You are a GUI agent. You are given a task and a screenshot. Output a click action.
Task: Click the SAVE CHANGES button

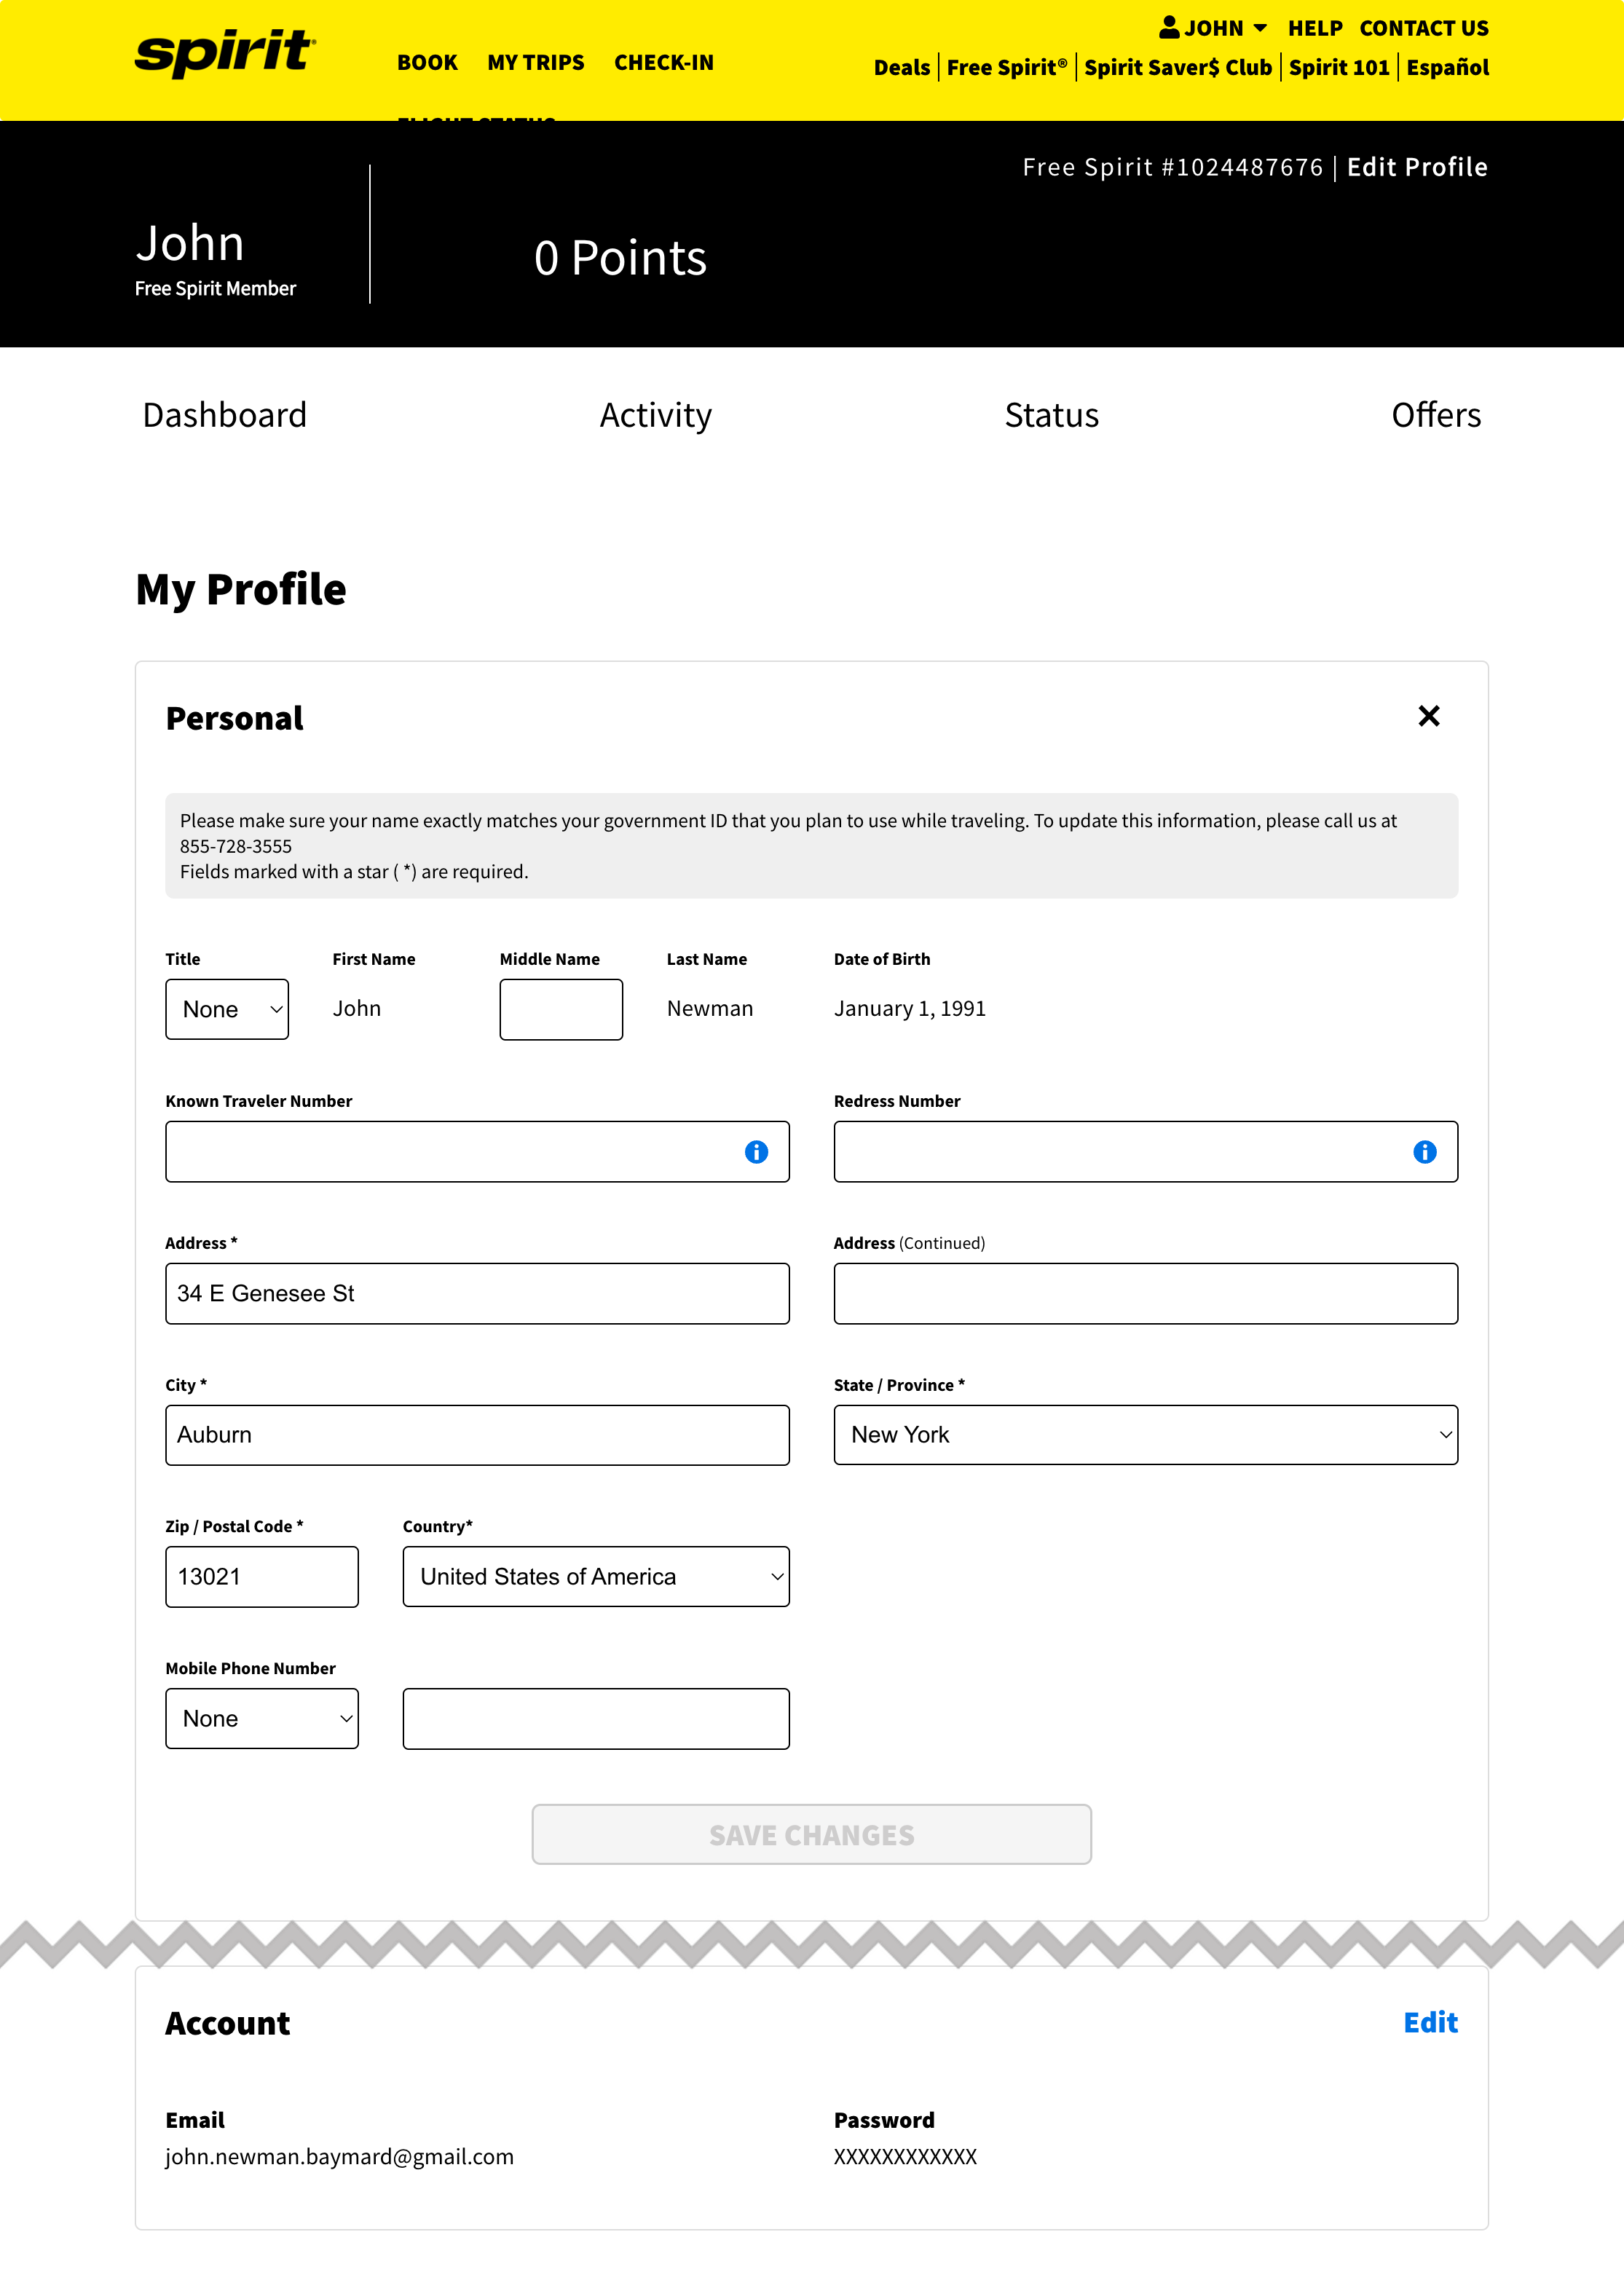pos(810,1834)
